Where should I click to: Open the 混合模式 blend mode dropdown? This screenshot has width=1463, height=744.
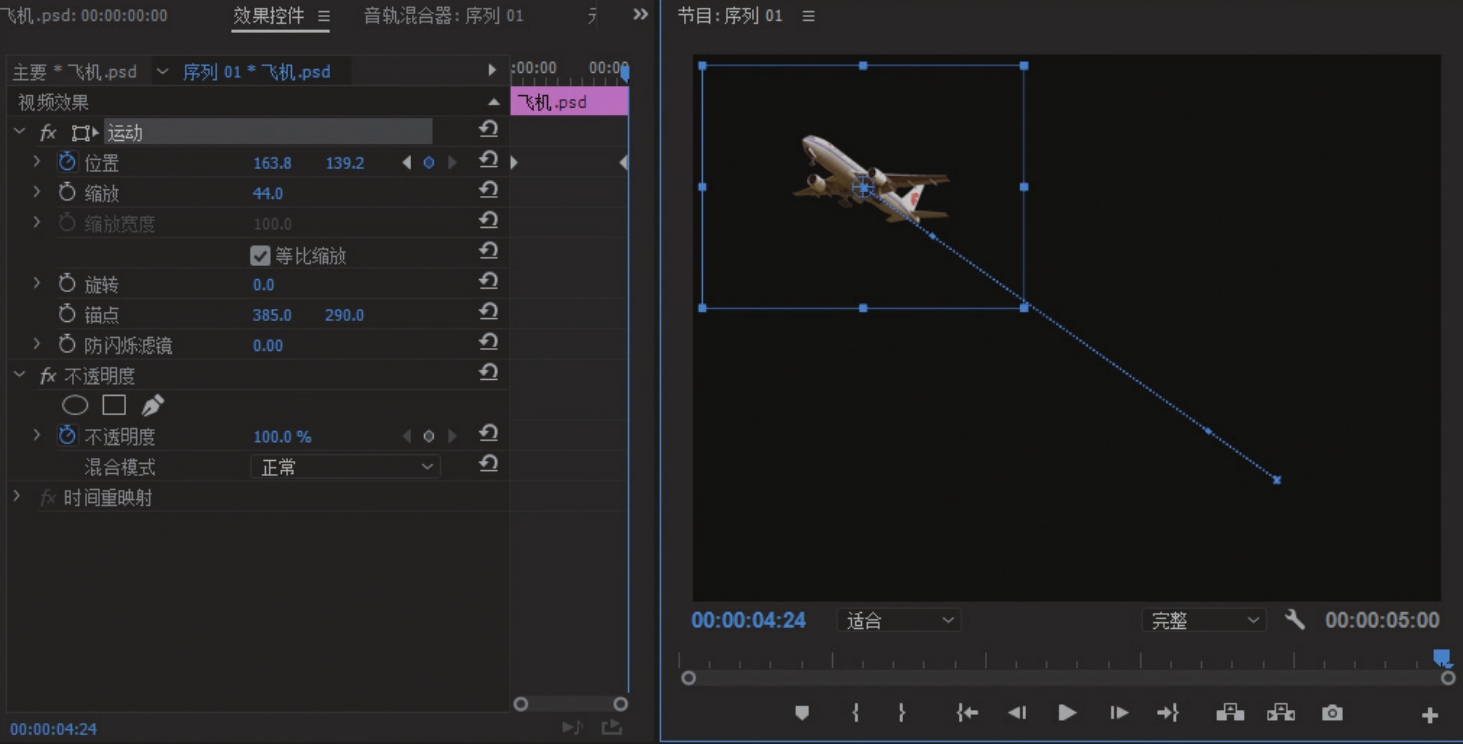344,467
